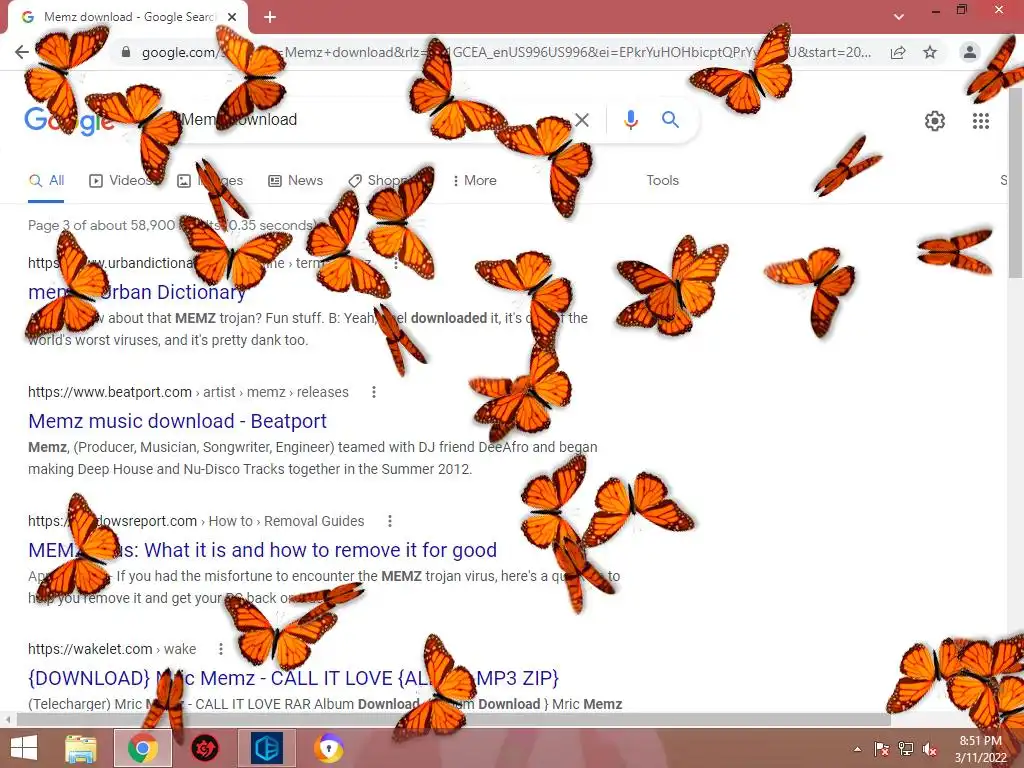Click the muted volume tray icon
This screenshot has width=1024, height=768.
(x=930, y=749)
